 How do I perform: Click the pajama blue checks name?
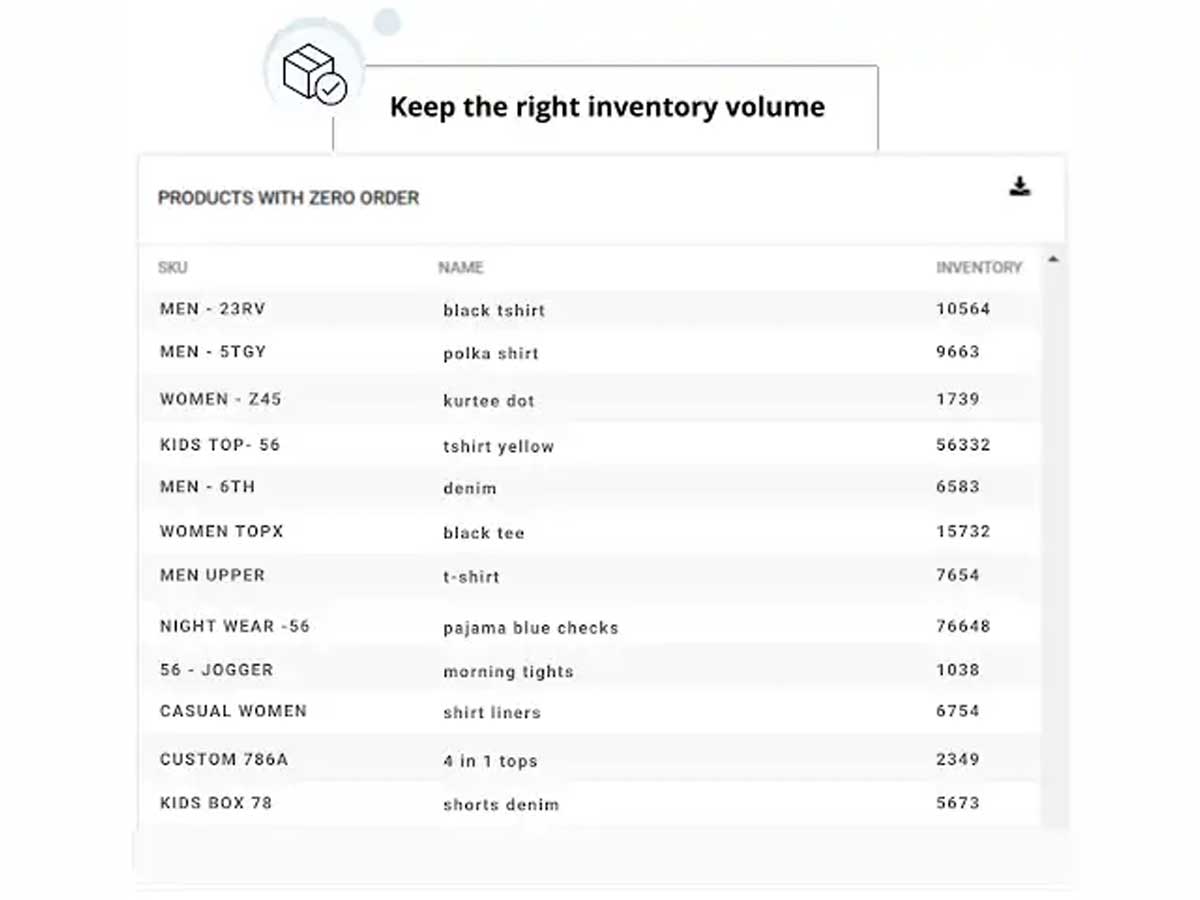point(531,628)
